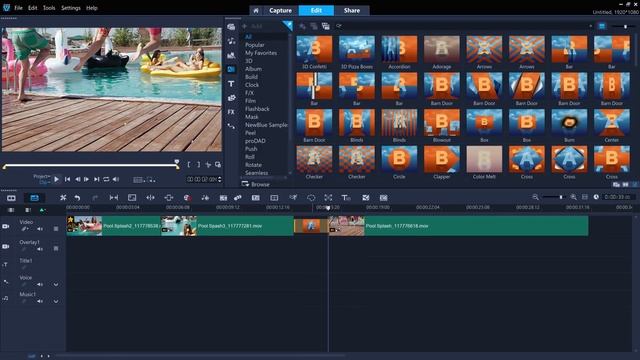
Task: Go to the Home tab icon
Action: coord(256,11)
